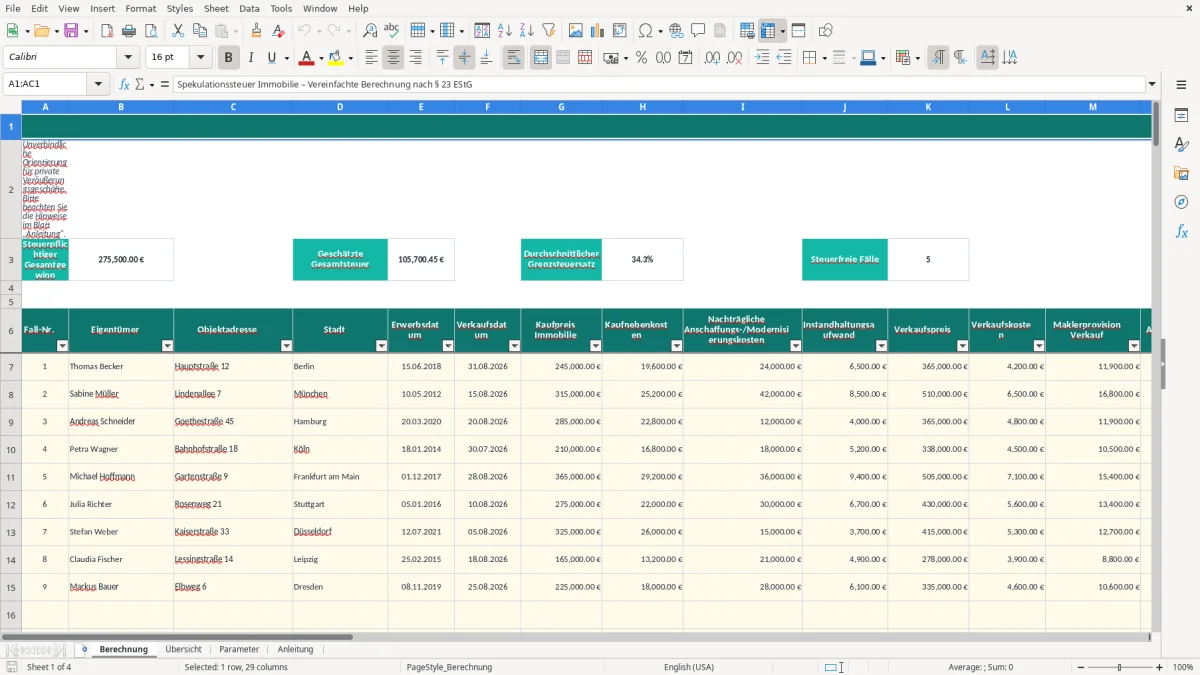1200x675 pixels.
Task: Clear direct formatting
Action: tap(278, 31)
